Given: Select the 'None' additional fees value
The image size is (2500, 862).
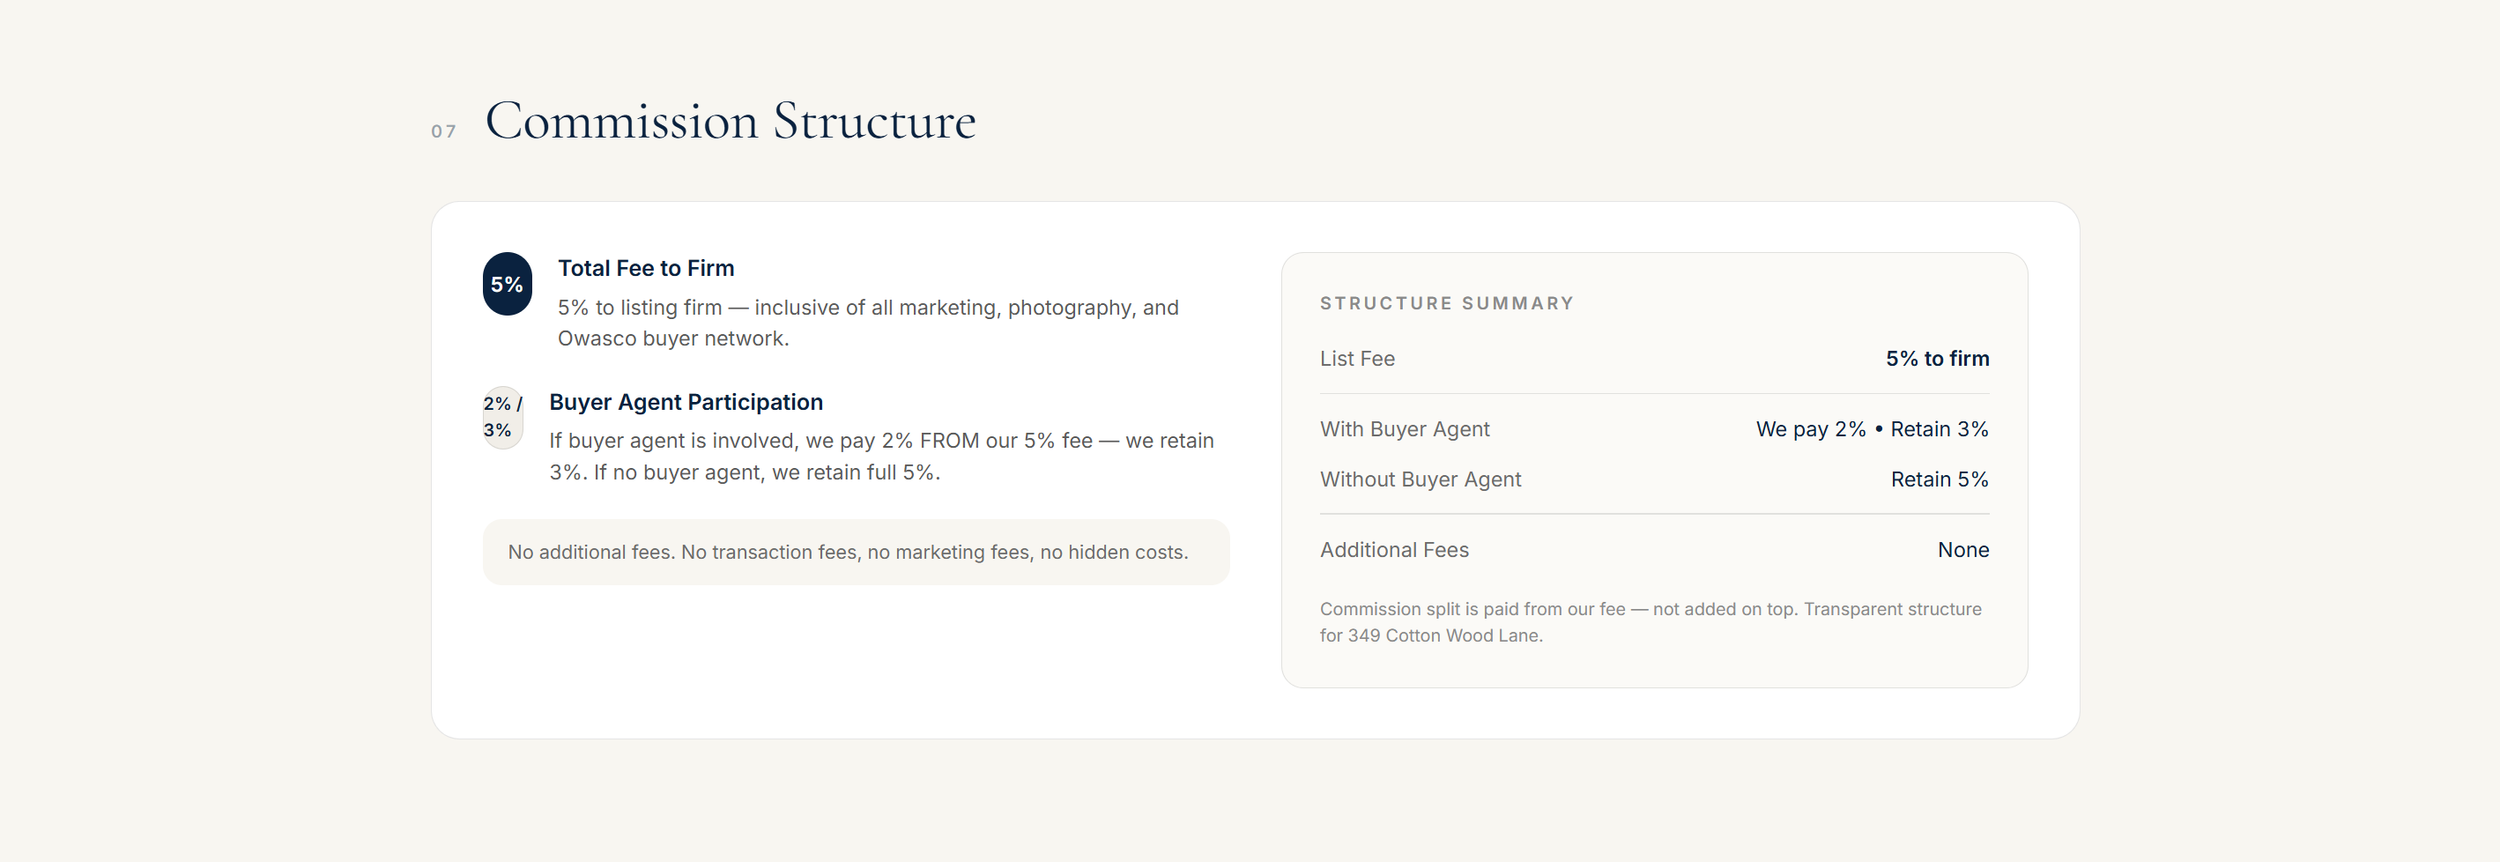Looking at the screenshot, I should tap(1963, 550).
